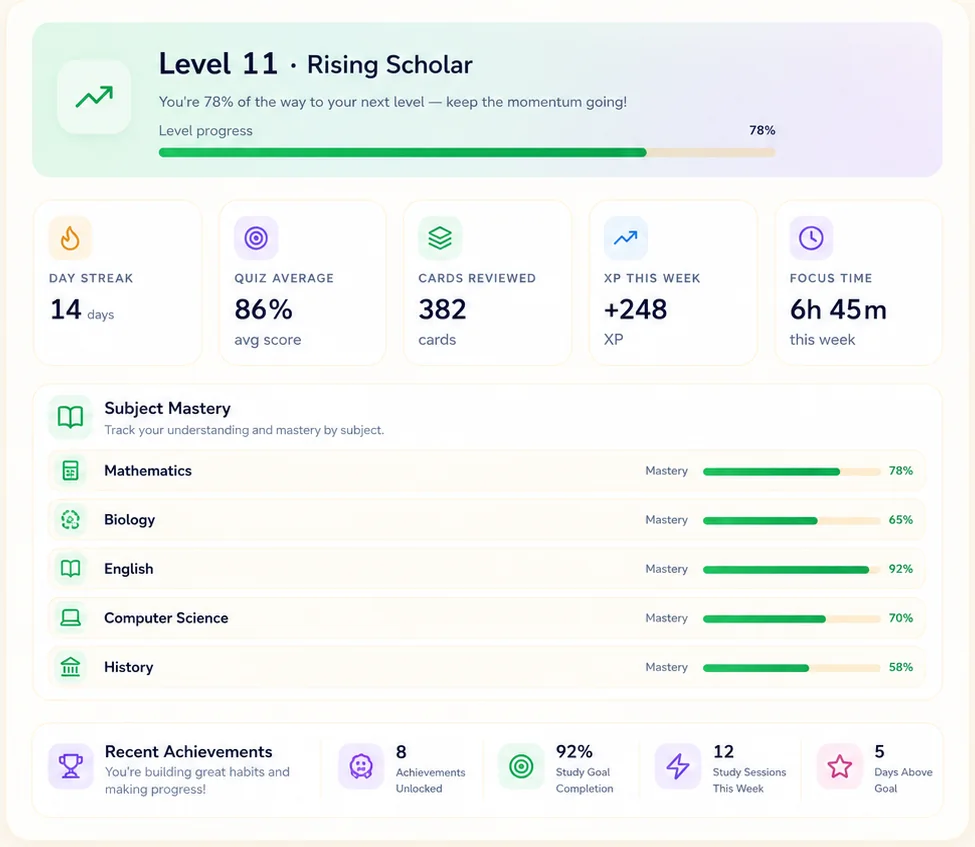Click the clock icon on Focus Time card

point(811,238)
